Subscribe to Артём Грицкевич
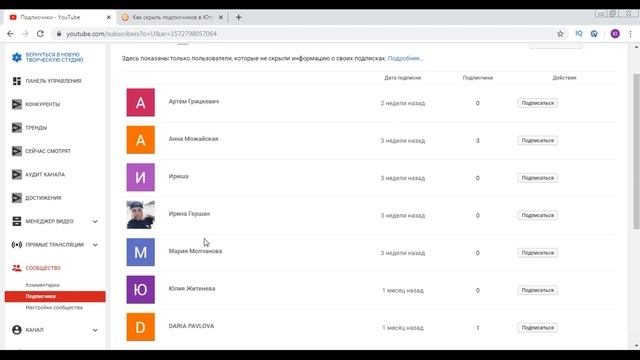The image size is (640, 360). (x=537, y=103)
